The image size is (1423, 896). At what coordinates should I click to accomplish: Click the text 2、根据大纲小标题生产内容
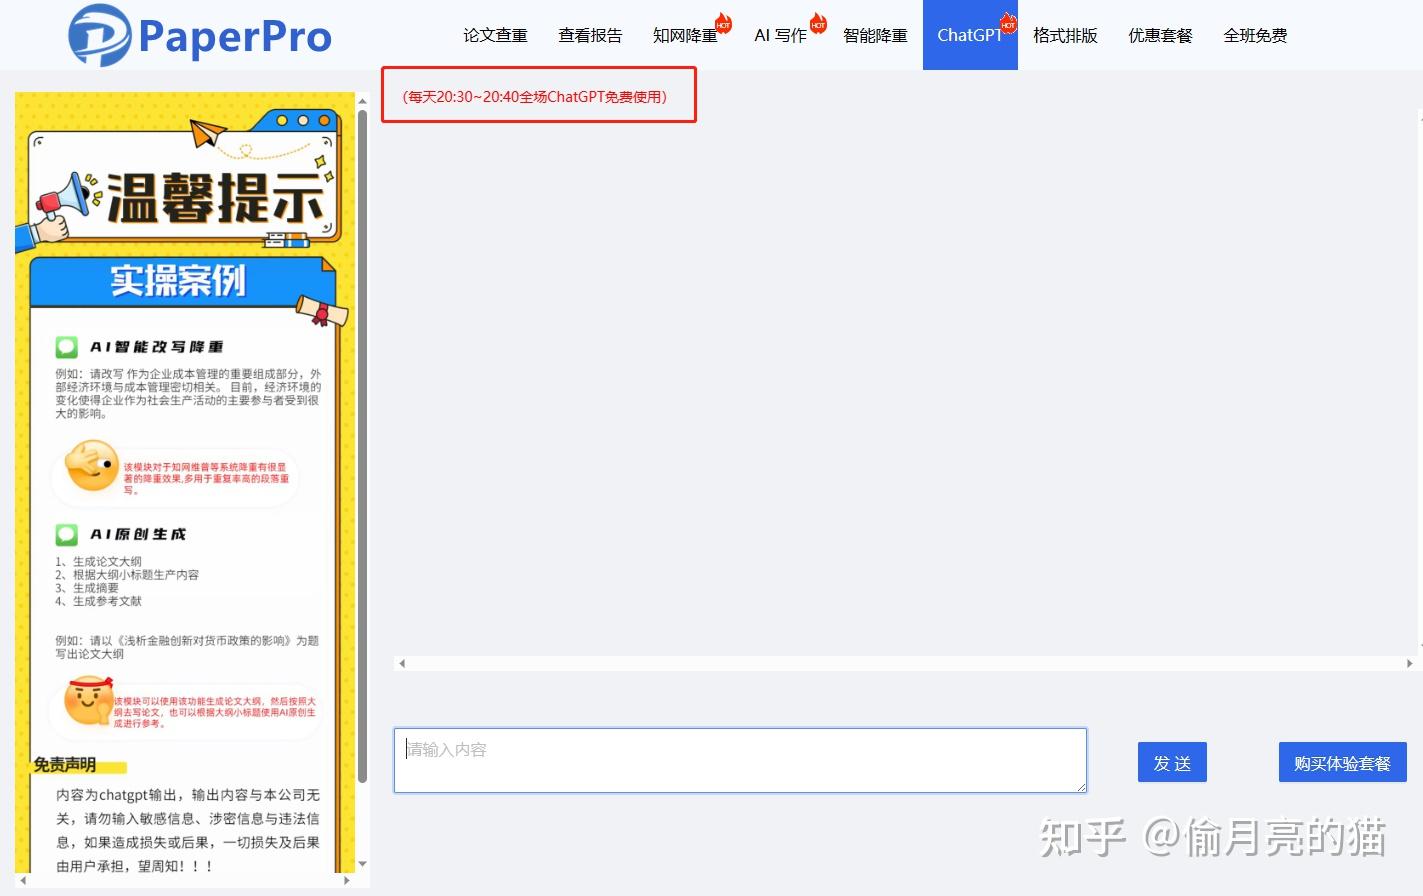pyautogui.click(x=127, y=575)
